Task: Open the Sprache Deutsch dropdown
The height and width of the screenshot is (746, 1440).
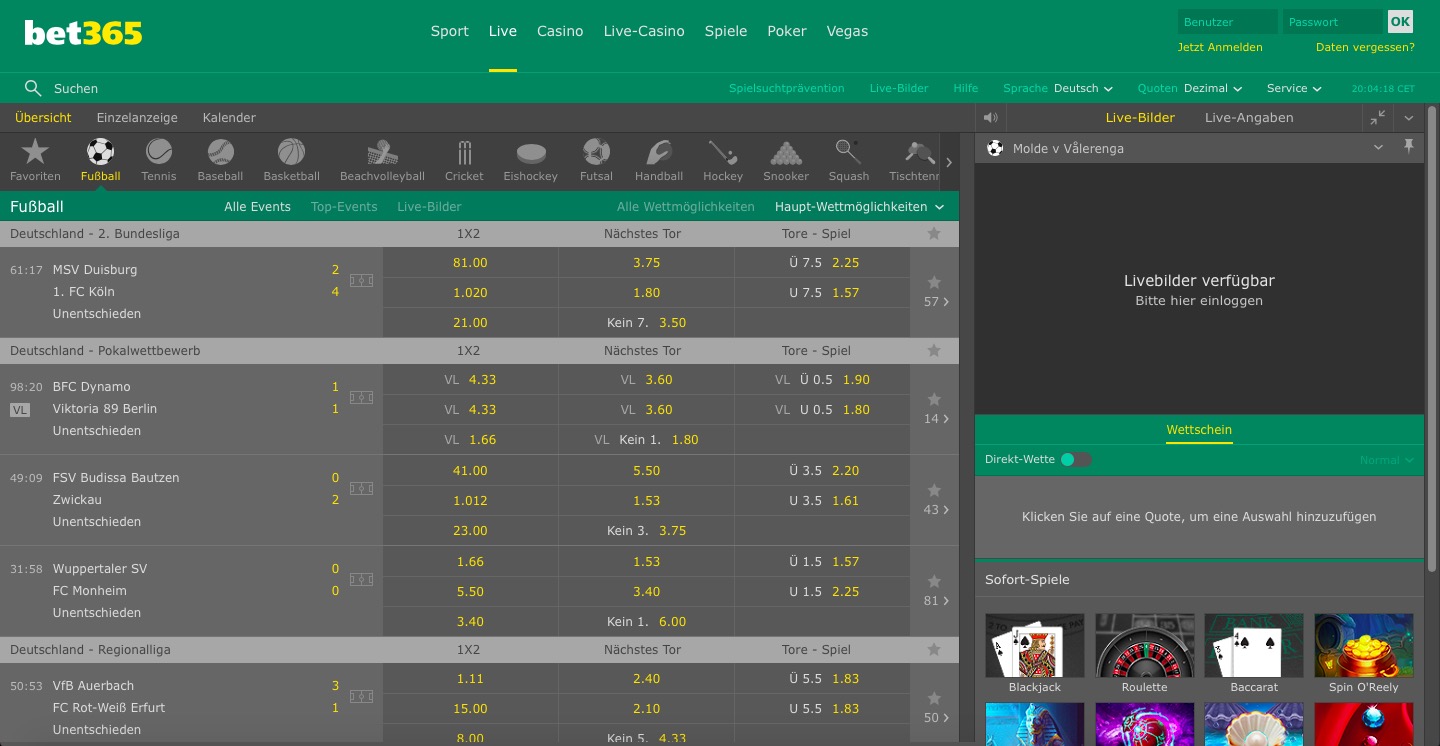Action: [1083, 88]
